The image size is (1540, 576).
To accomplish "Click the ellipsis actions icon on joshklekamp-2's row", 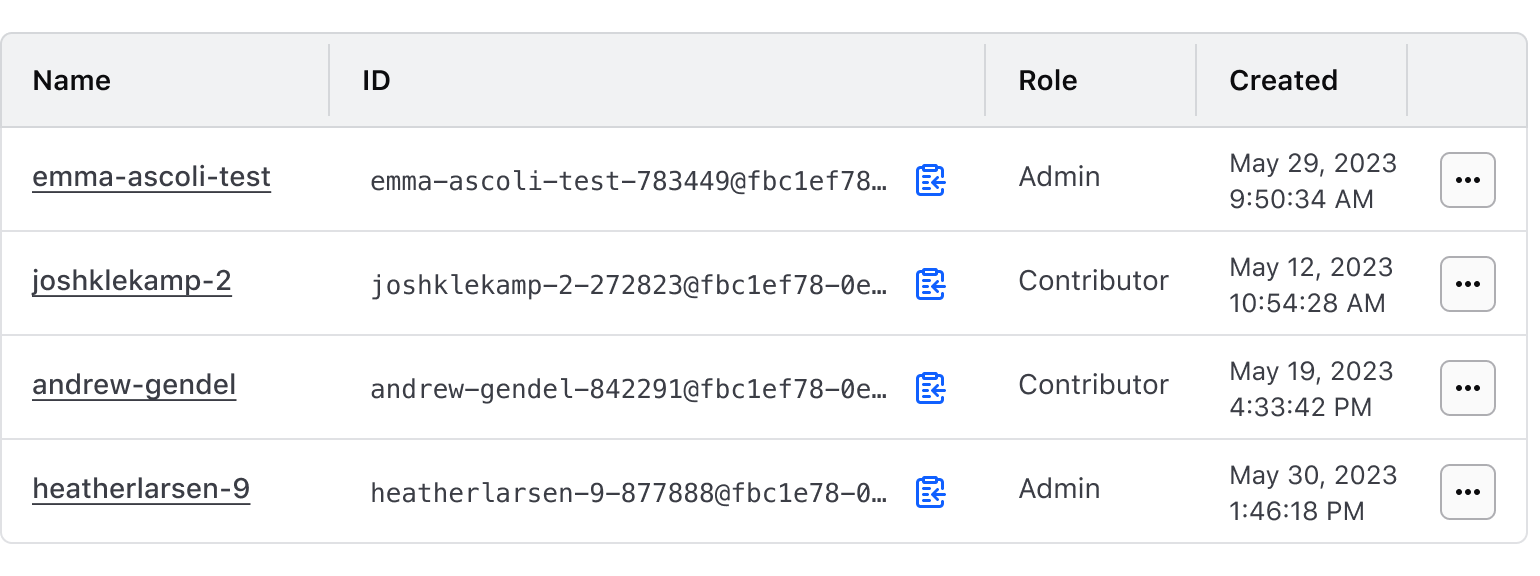I will (1467, 284).
